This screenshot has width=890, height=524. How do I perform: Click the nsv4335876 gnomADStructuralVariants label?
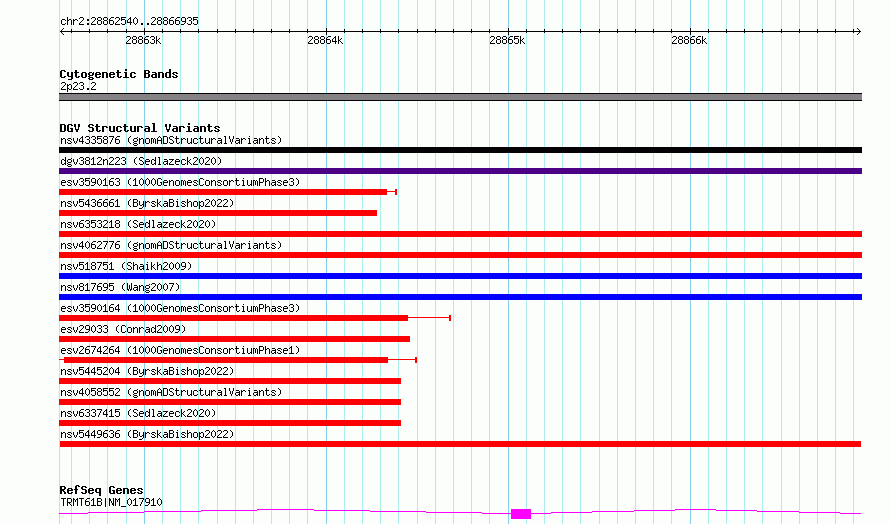[171, 140]
